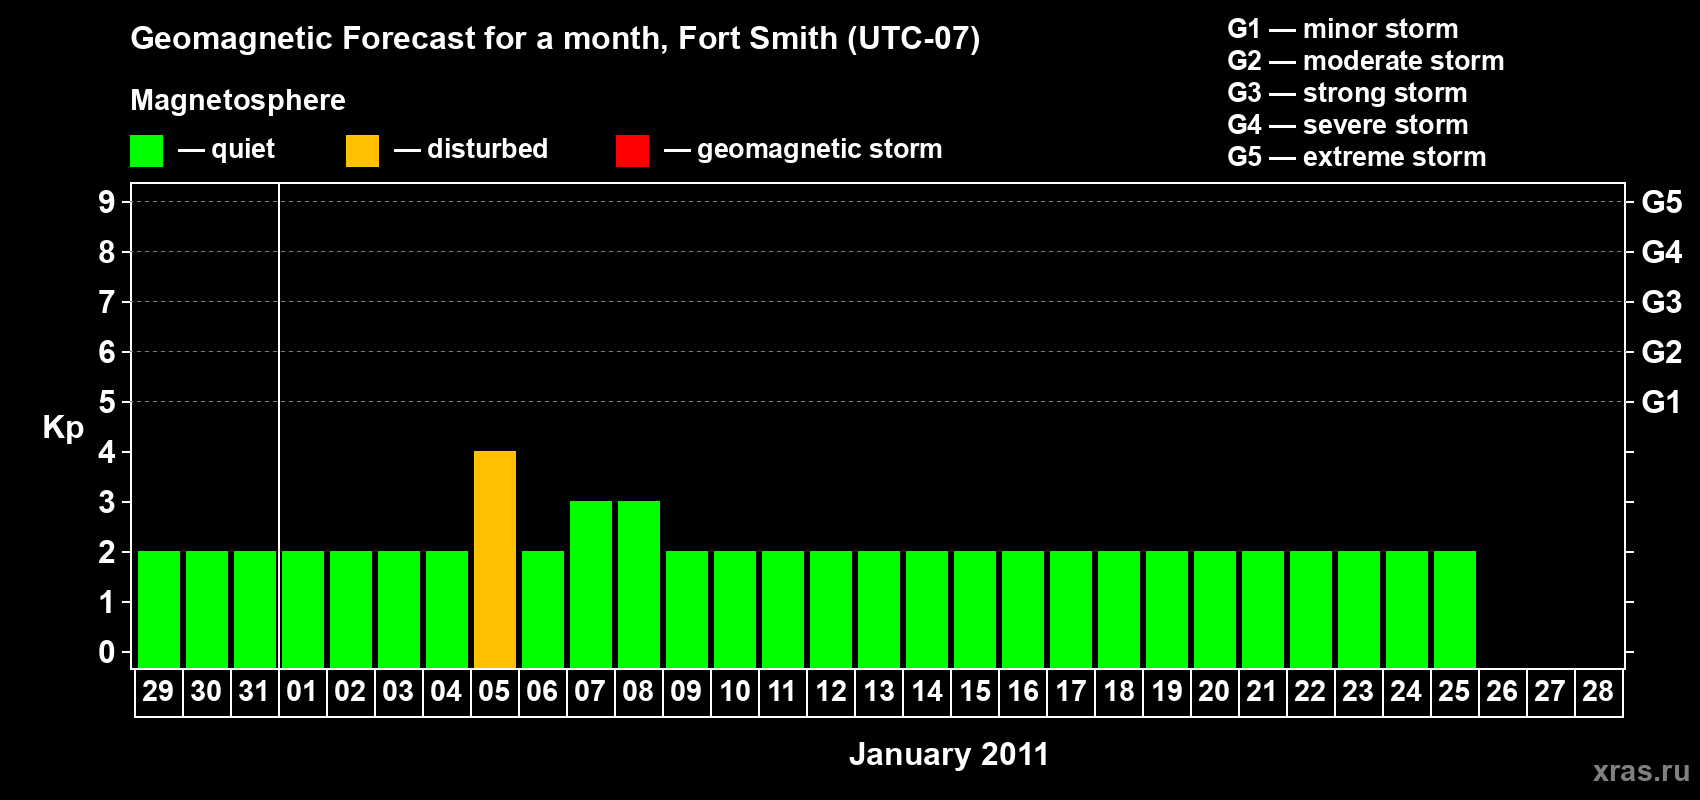Click the G2 label on right axis
This screenshot has width=1700, height=800.
[x=1662, y=352]
